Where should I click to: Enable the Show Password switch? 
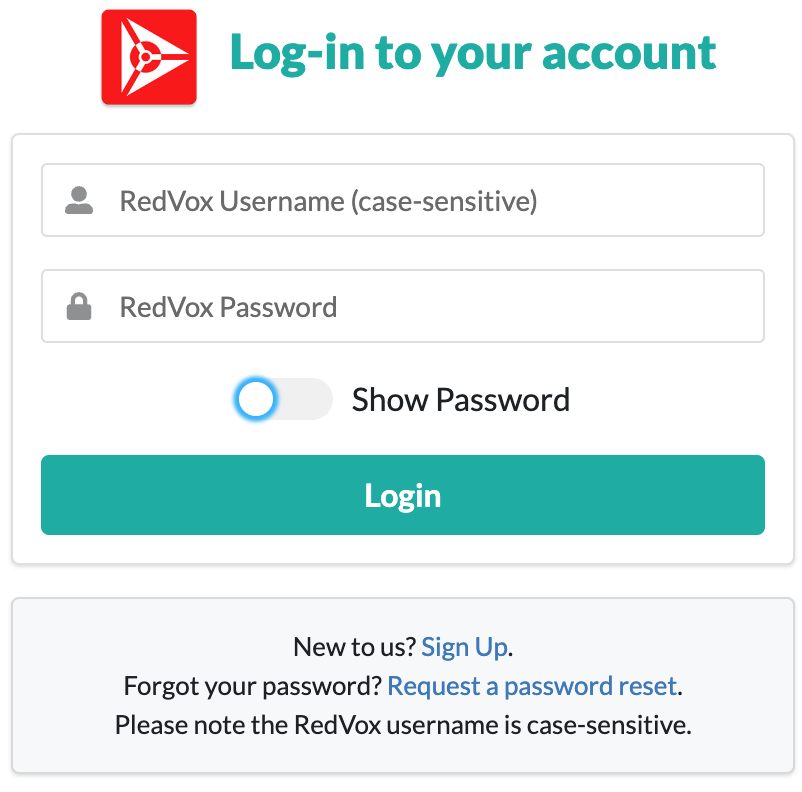(283, 400)
